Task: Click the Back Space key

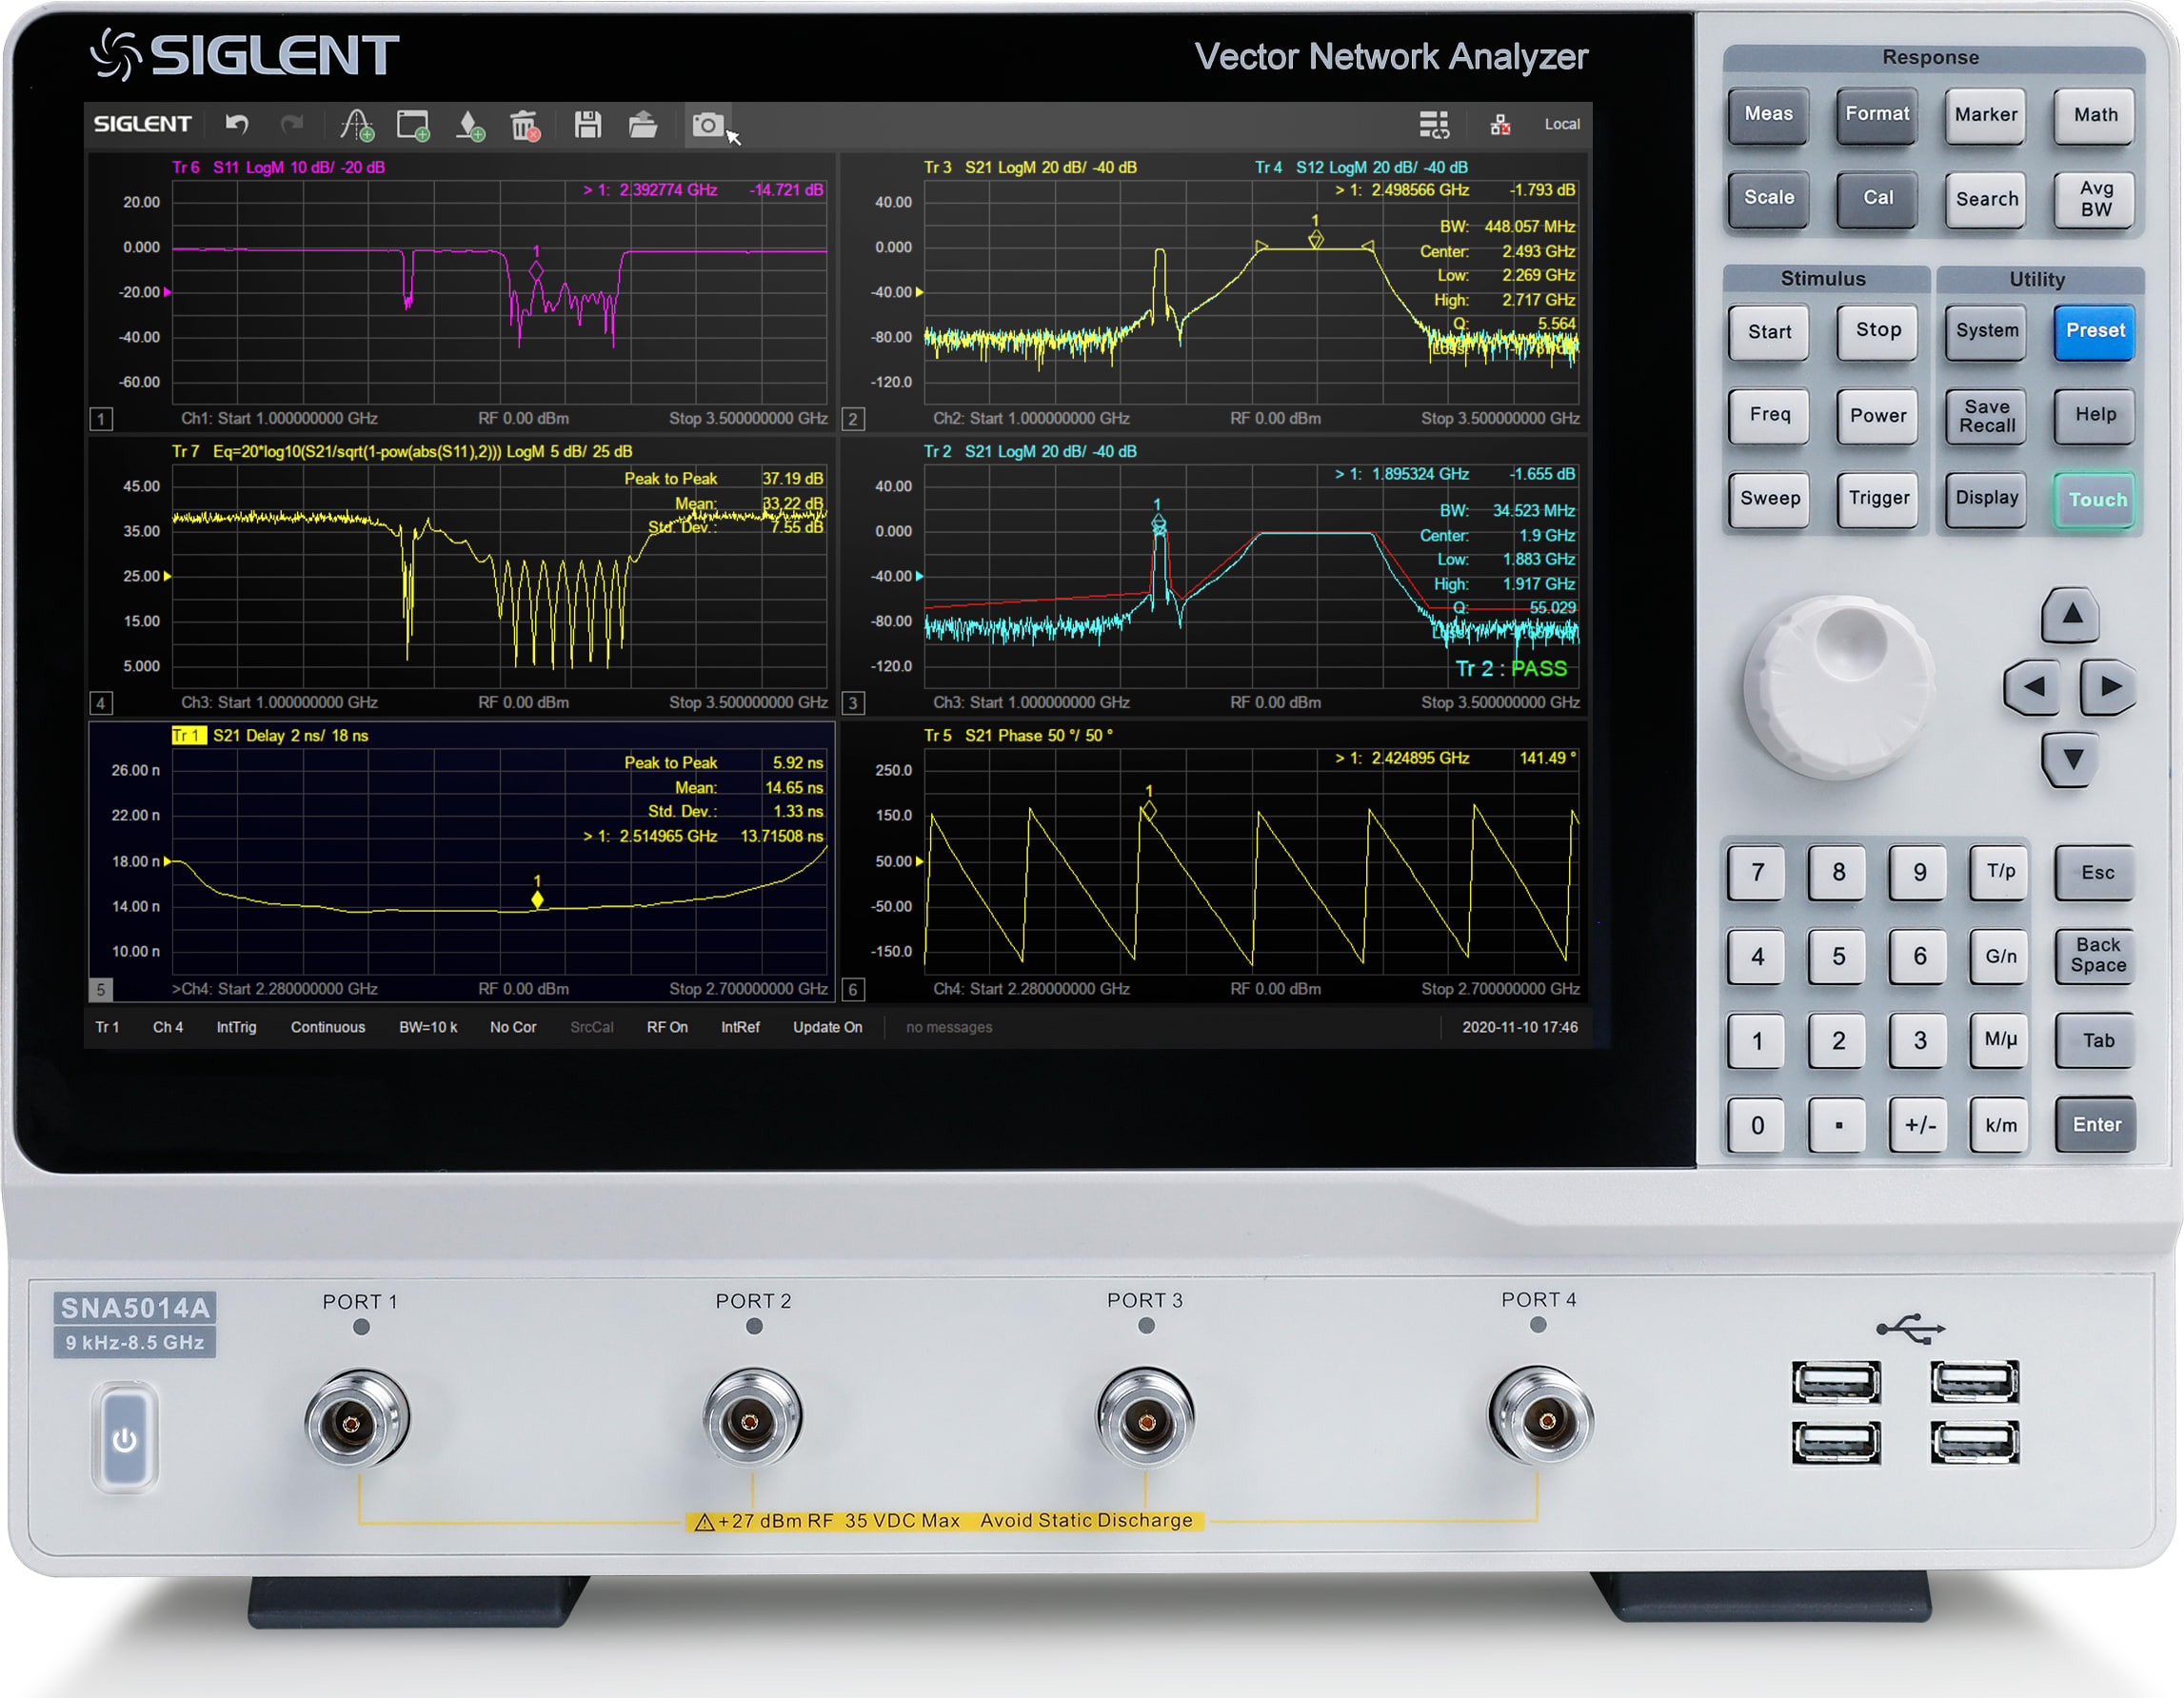Action: click(x=2096, y=956)
